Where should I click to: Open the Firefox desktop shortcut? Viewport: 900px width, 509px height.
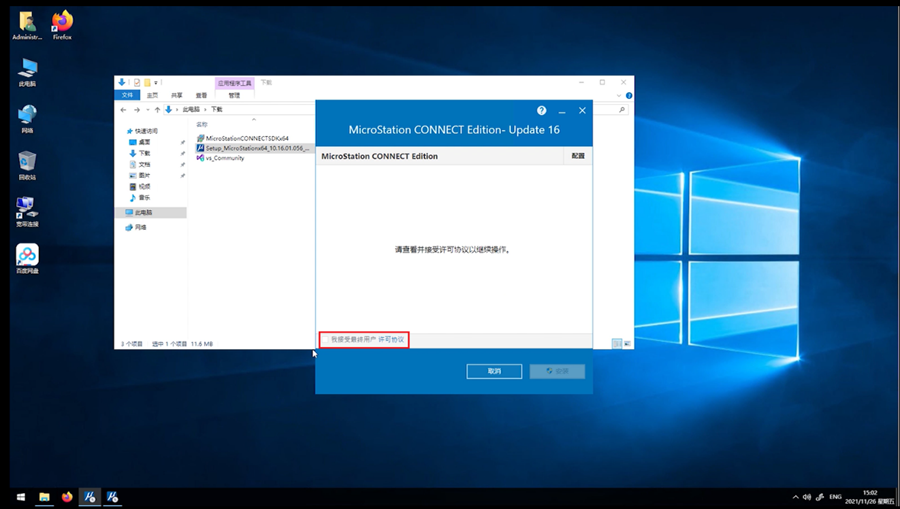(x=62, y=26)
